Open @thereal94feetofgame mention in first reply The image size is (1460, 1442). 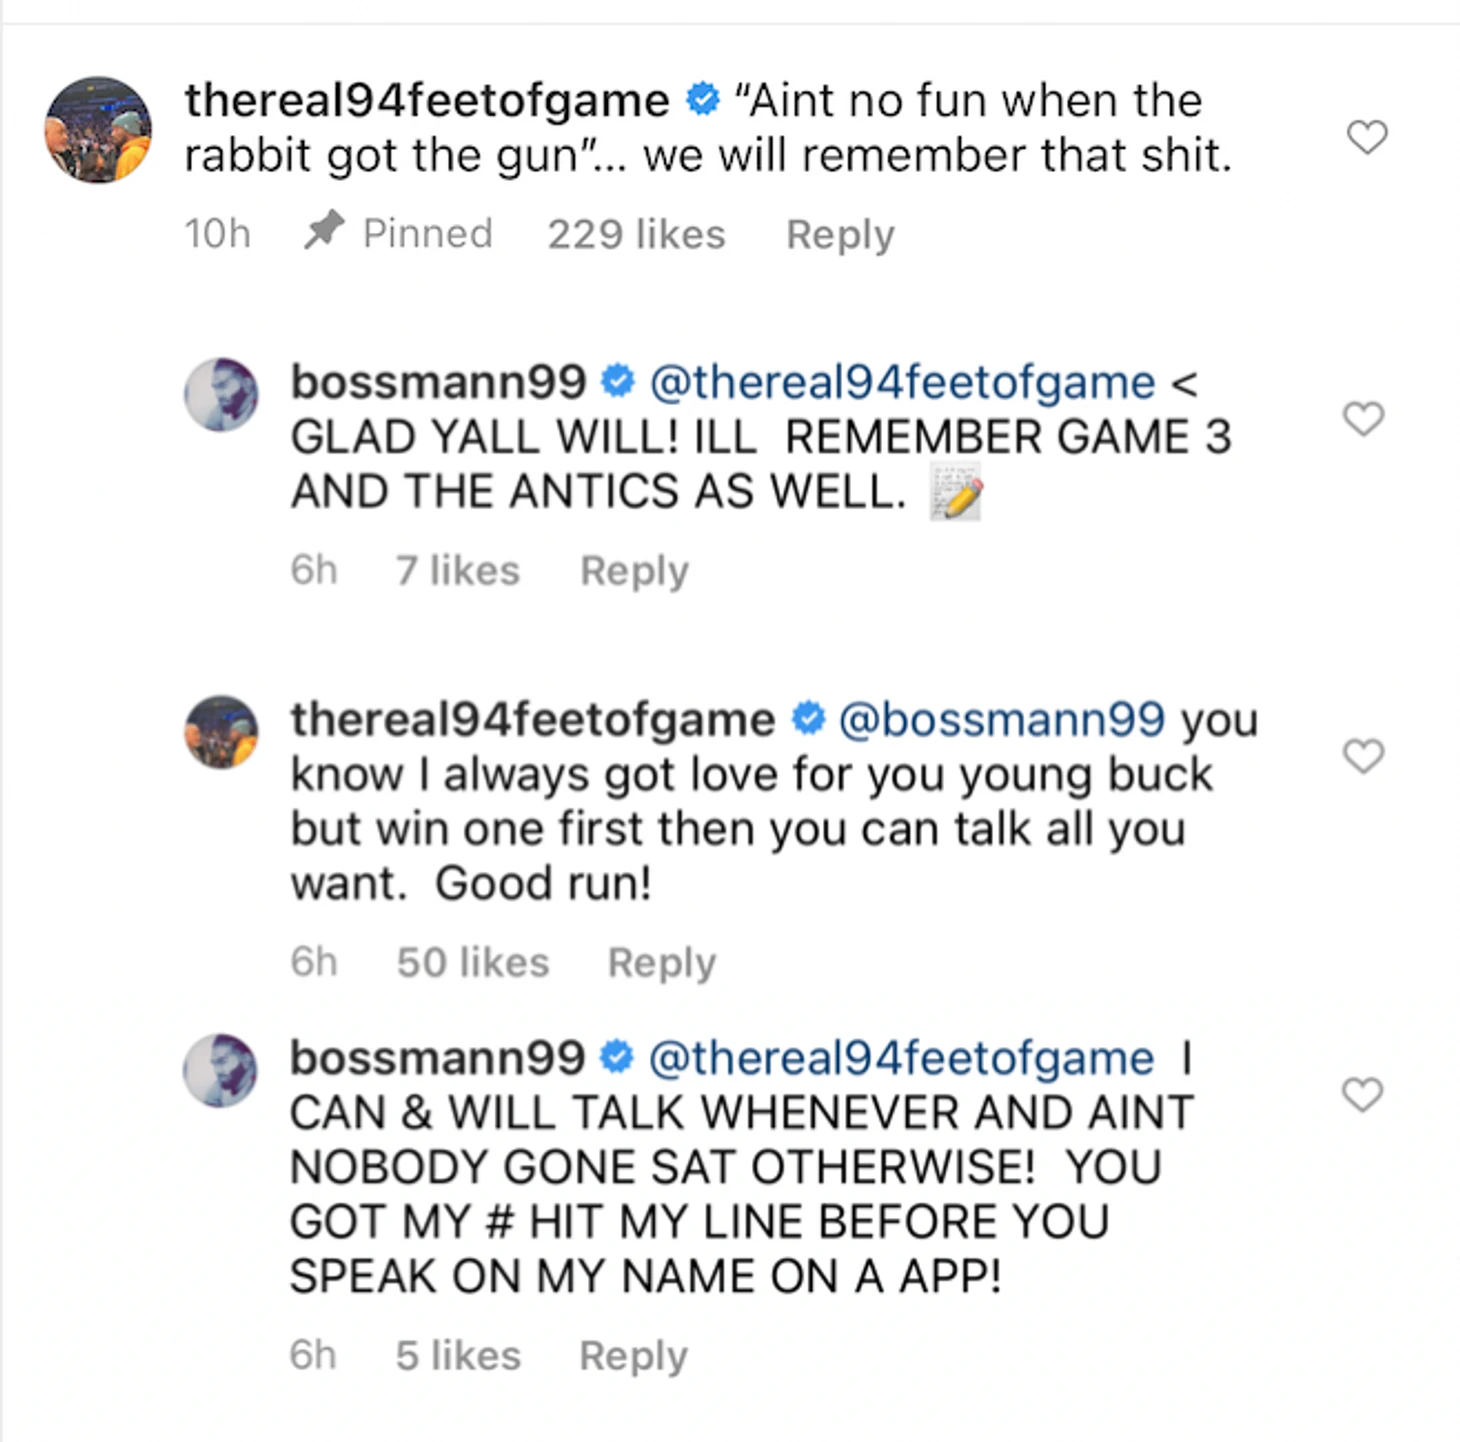pos(902,382)
